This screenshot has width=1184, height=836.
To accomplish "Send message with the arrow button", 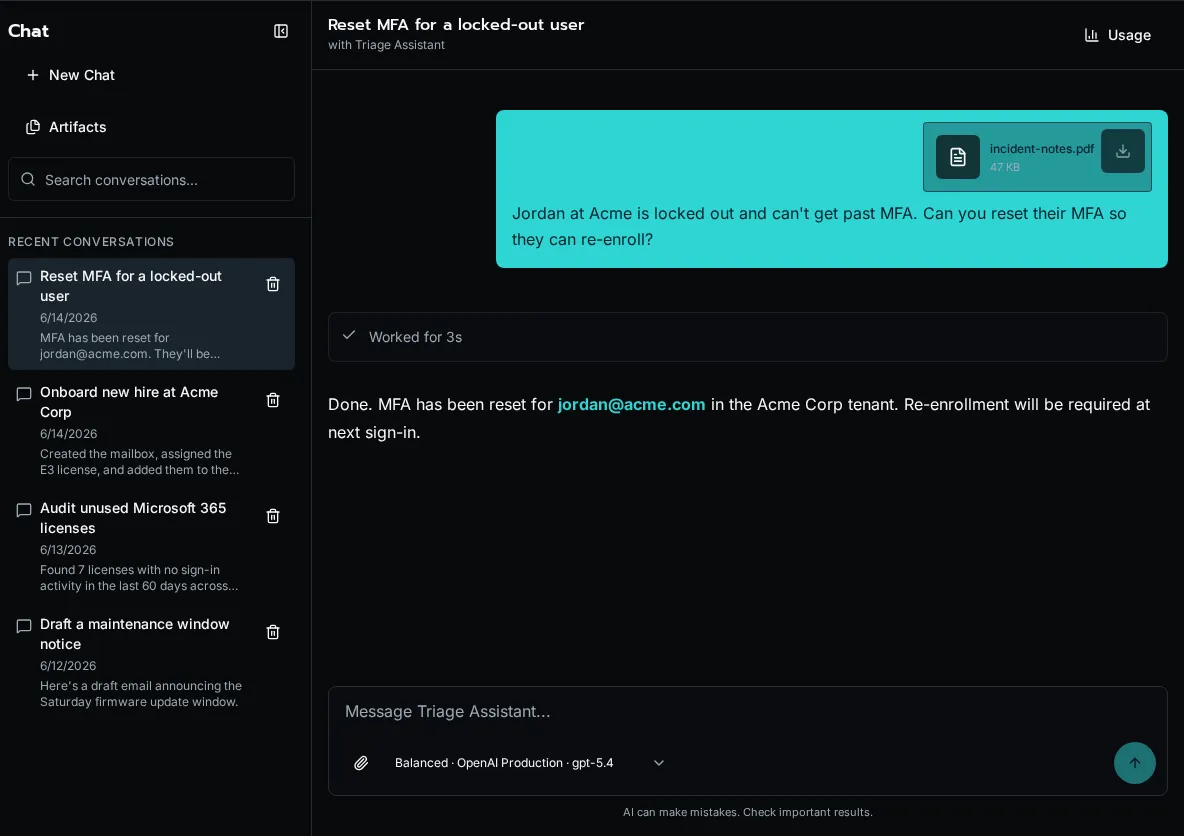I will (x=1134, y=763).
